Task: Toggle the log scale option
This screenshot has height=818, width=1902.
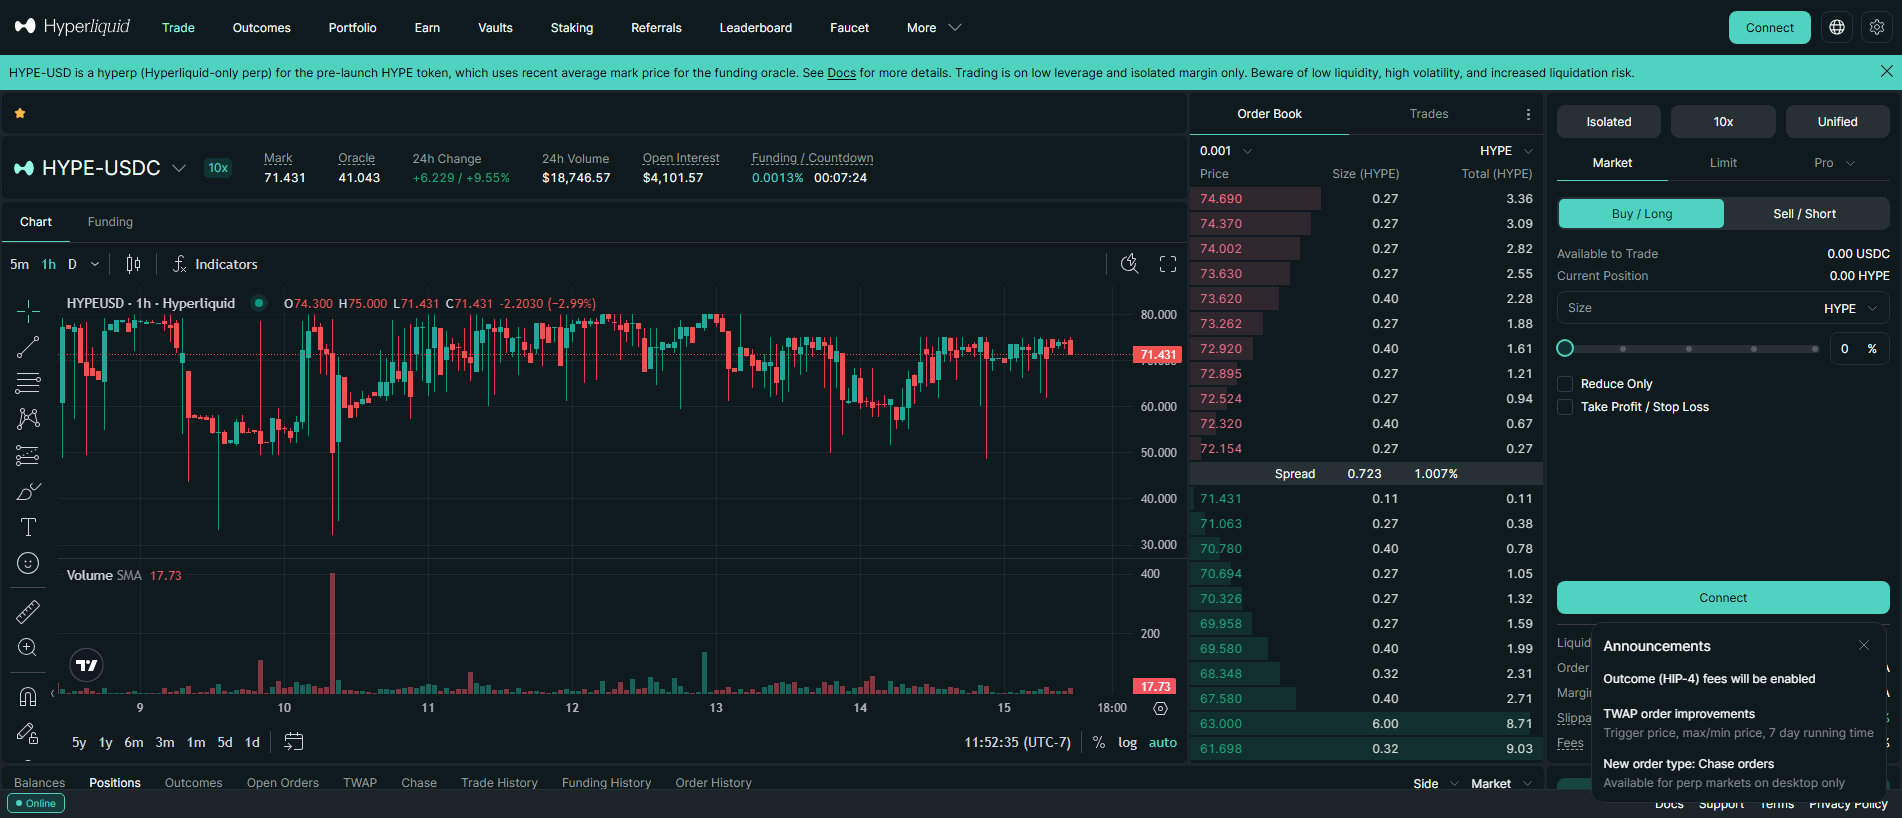Action: click(1127, 742)
